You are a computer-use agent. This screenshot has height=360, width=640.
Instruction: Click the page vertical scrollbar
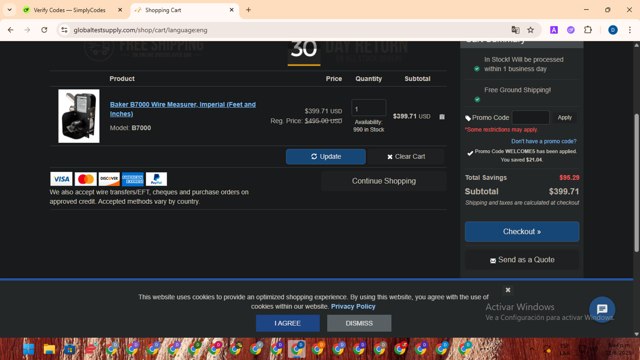tap(636, 184)
